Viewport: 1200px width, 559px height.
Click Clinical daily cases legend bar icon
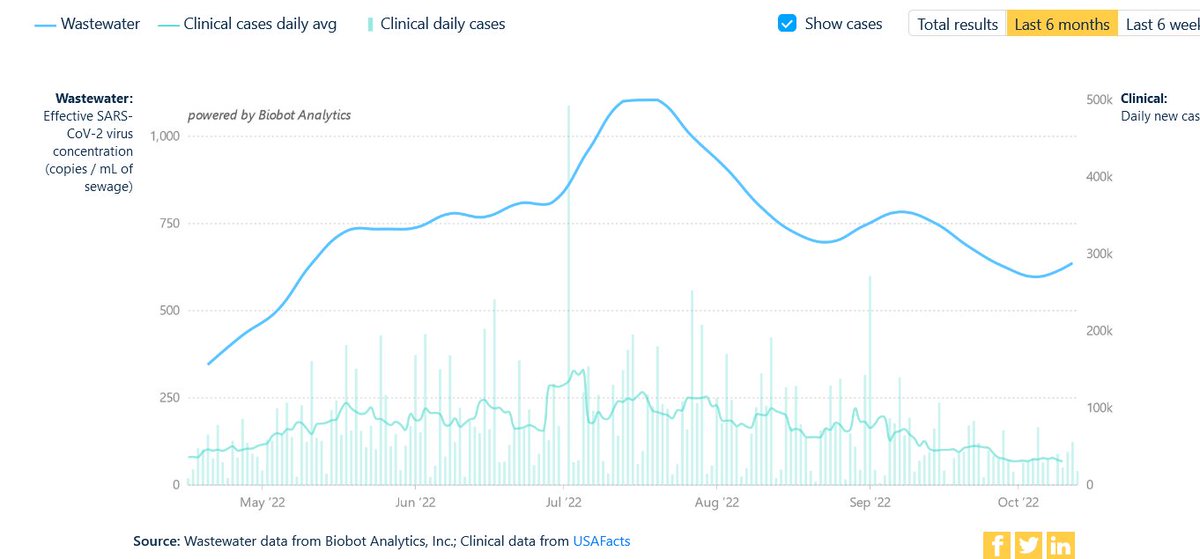(371, 24)
